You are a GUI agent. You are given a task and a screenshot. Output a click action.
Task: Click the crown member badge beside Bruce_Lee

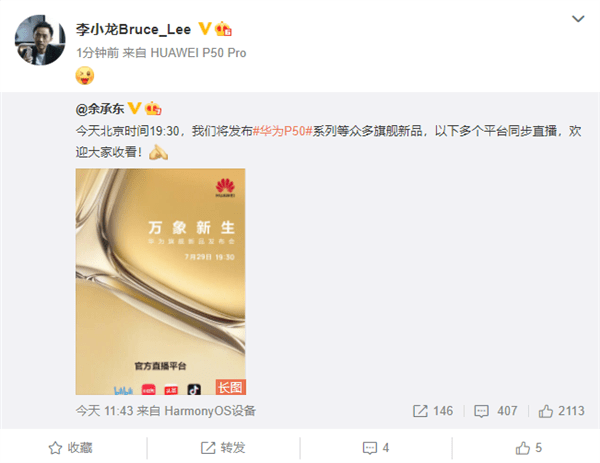(x=223, y=29)
